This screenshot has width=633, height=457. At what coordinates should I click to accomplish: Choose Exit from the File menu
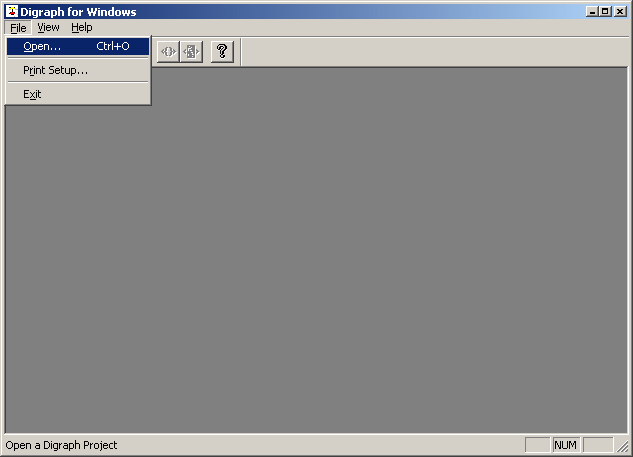(x=78, y=94)
